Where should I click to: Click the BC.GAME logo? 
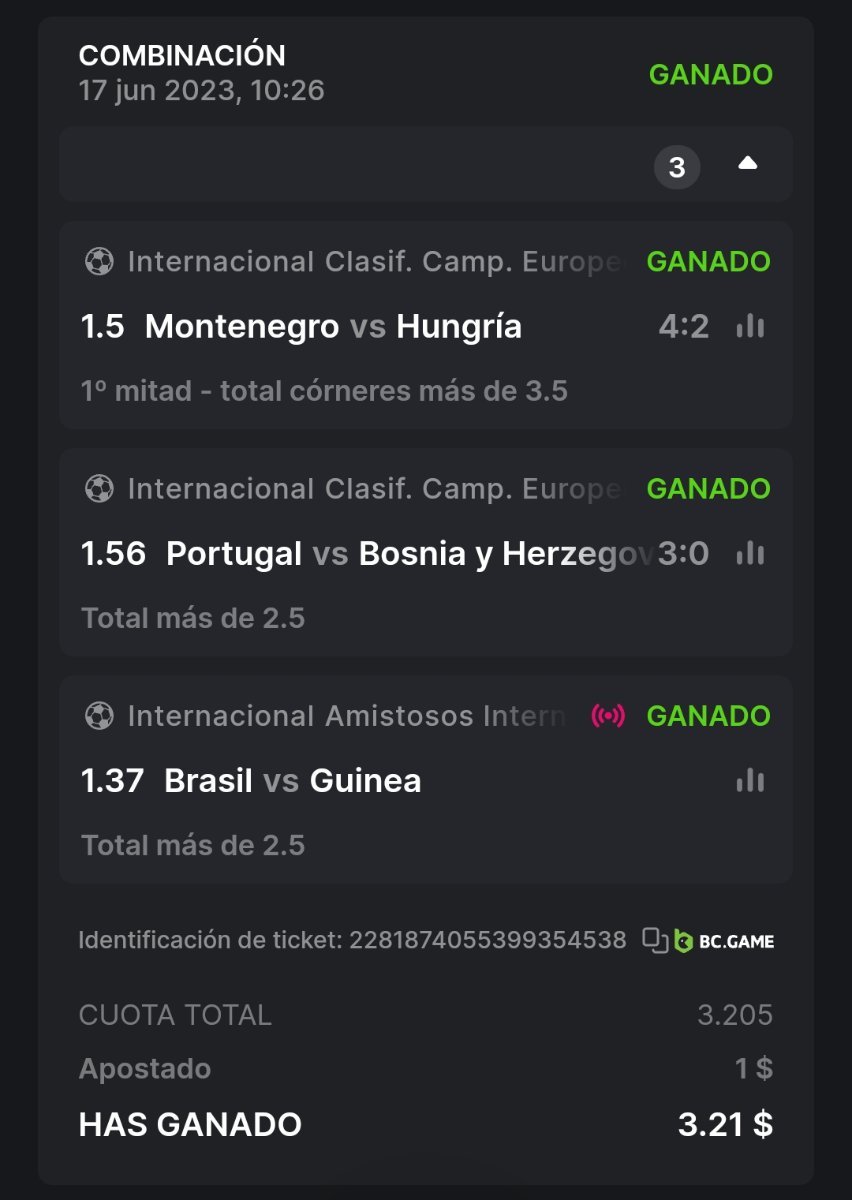pos(724,941)
